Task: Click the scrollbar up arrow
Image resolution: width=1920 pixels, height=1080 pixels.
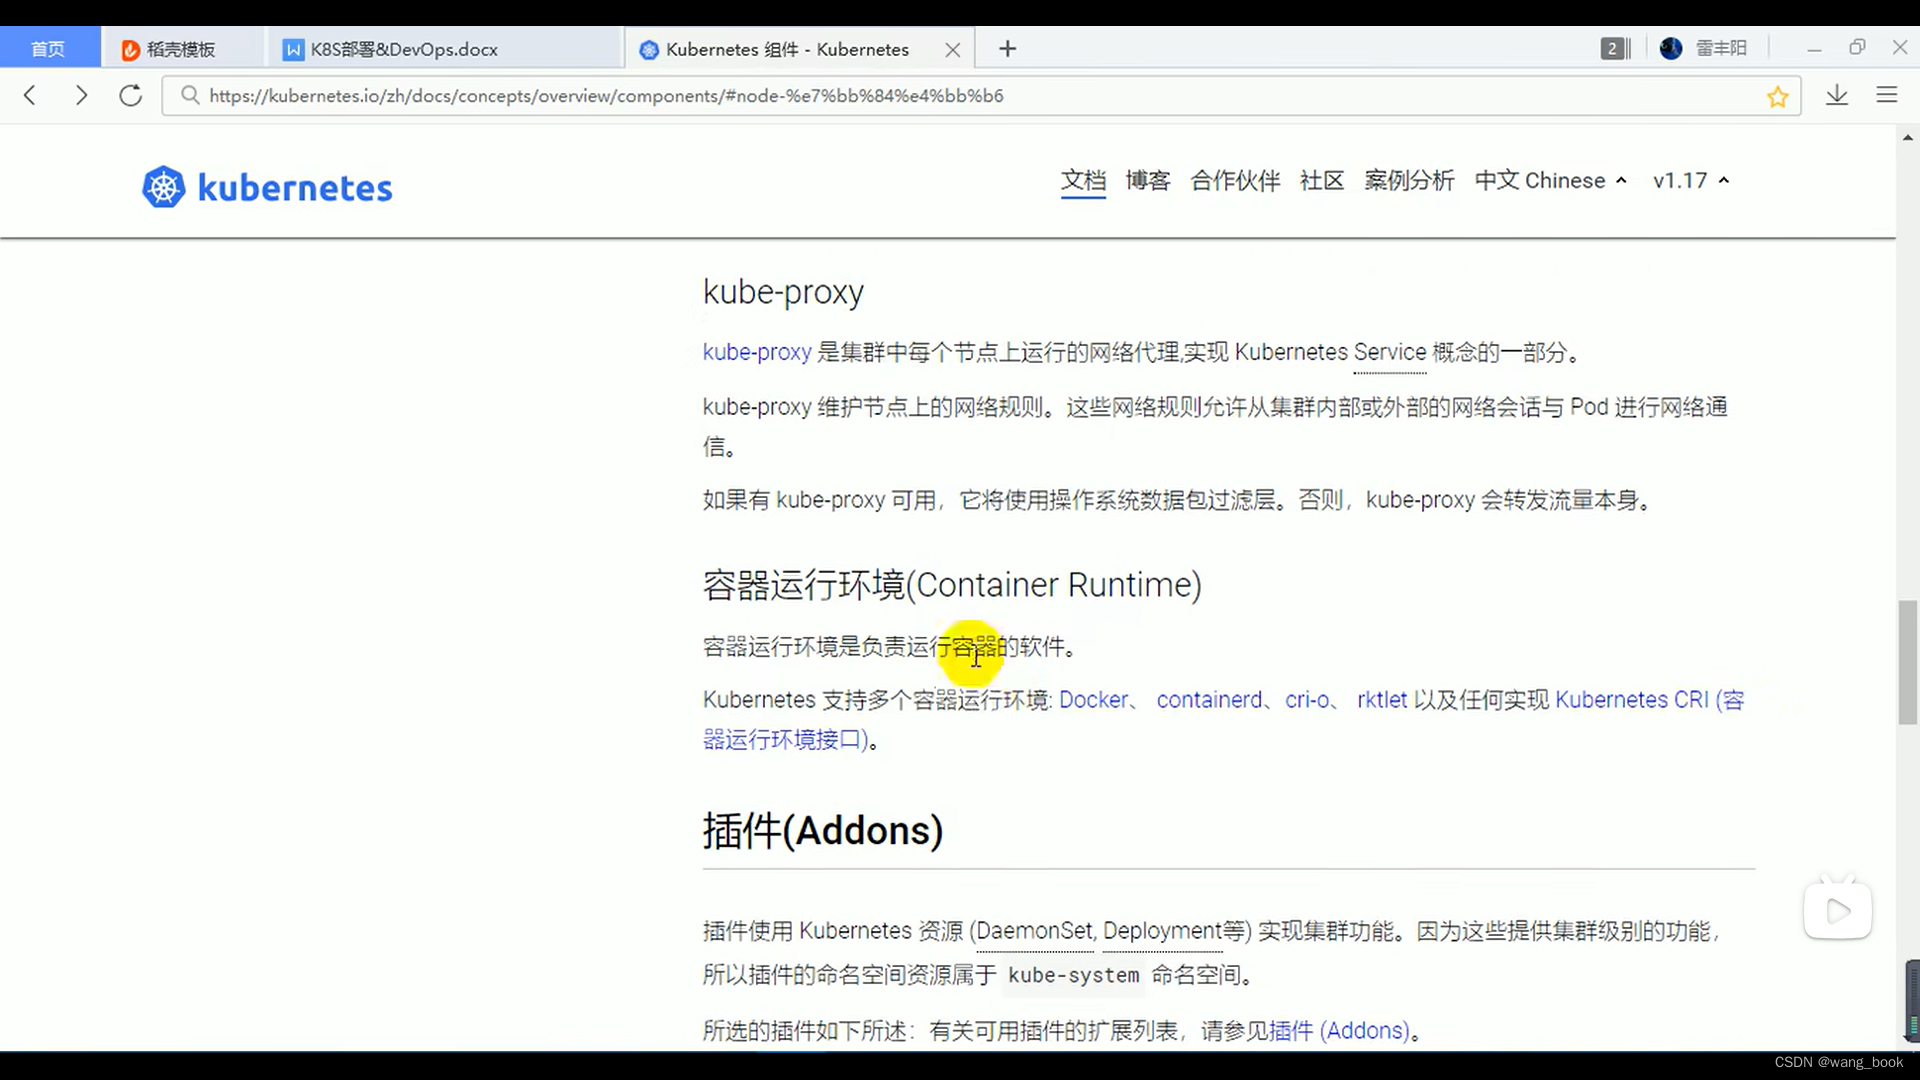Action: pos(1908,137)
